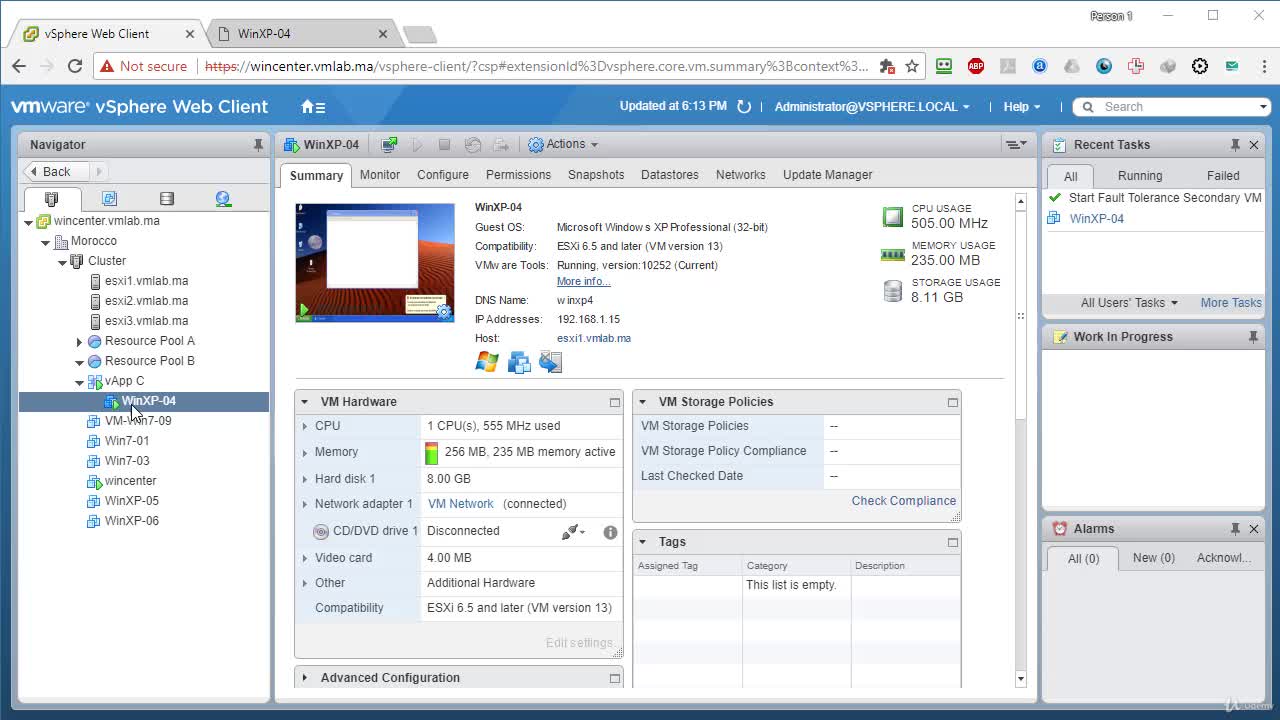Click the summary pane scroll-down arrow
Image resolution: width=1280 pixels, height=720 pixels.
pyautogui.click(x=1020, y=679)
